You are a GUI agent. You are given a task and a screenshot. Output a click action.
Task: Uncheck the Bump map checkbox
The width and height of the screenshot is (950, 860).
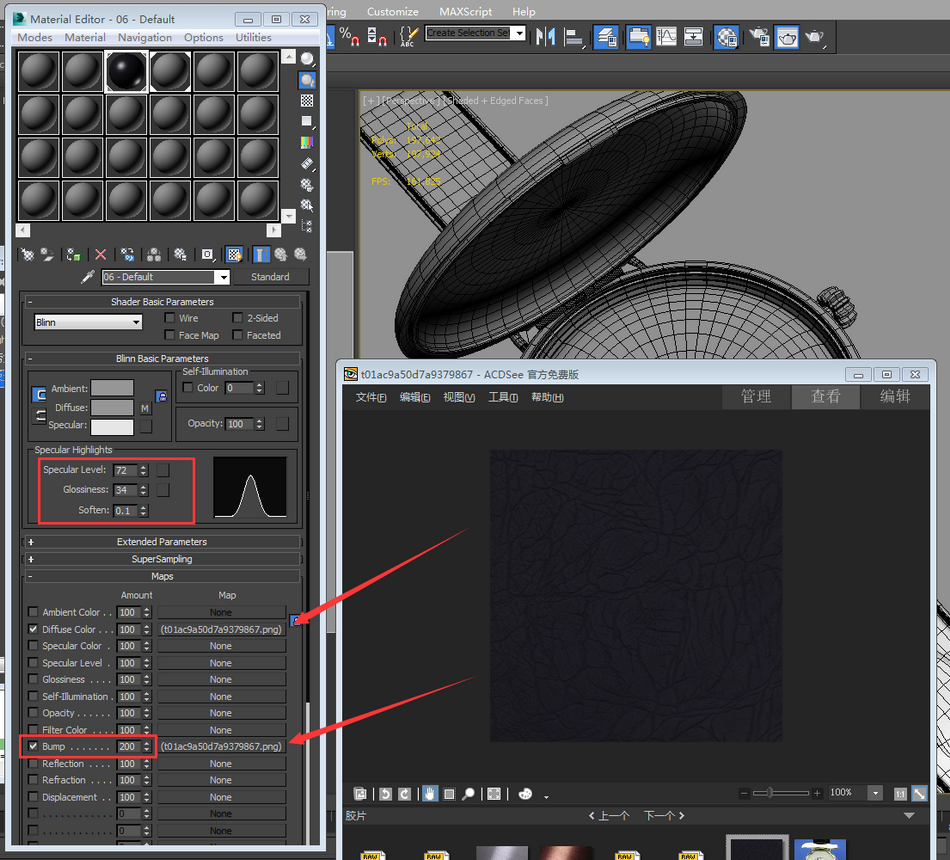pos(33,747)
